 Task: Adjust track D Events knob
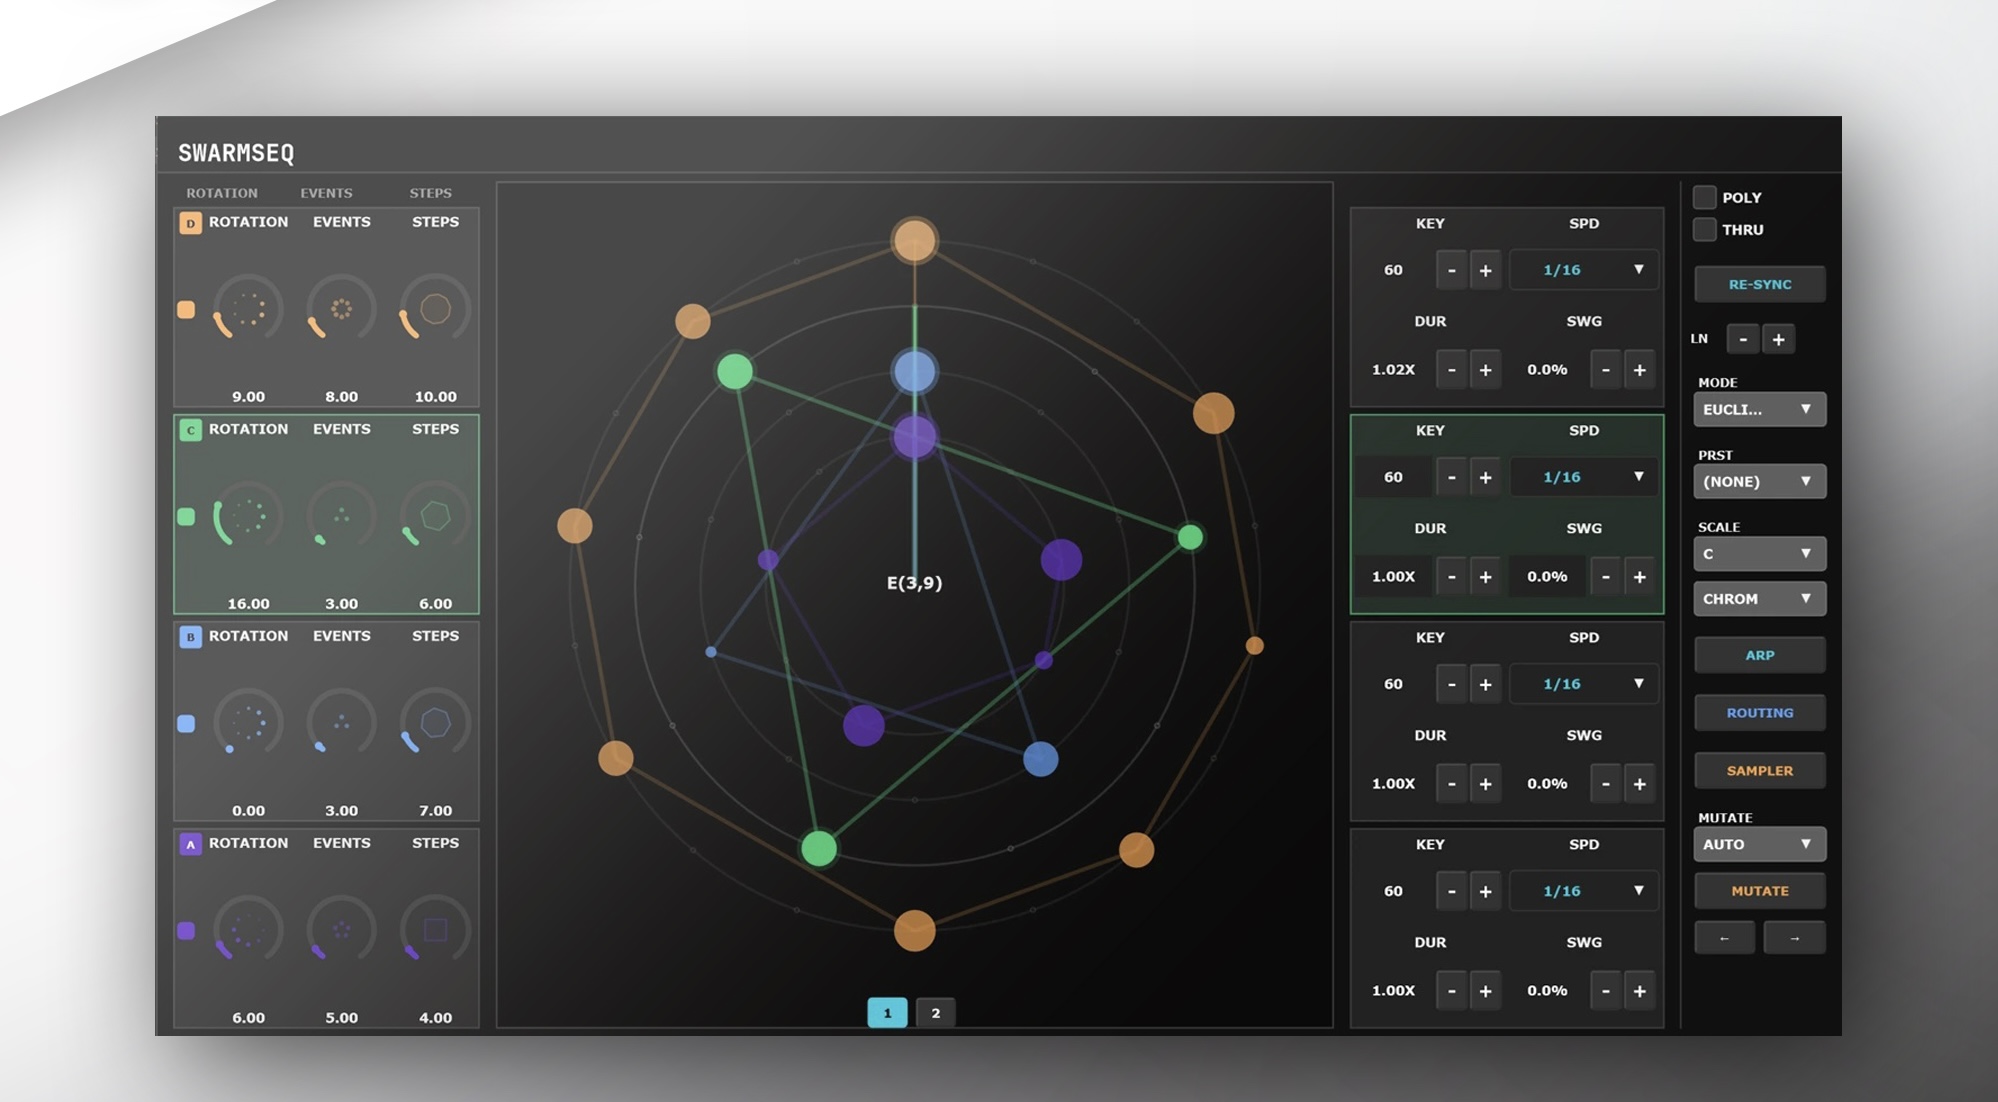click(x=341, y=309)
